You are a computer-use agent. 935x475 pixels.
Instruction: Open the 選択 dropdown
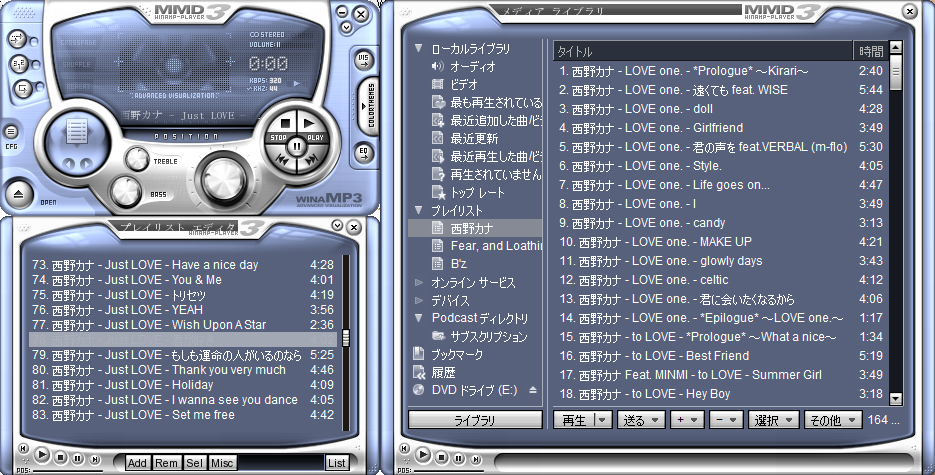(773, 420)
